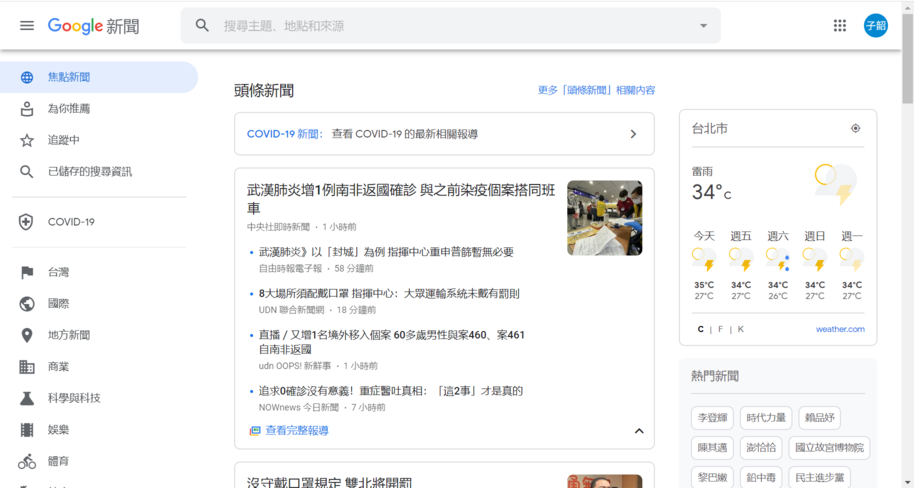Open search options dropdown arrow

coord(704,26)
